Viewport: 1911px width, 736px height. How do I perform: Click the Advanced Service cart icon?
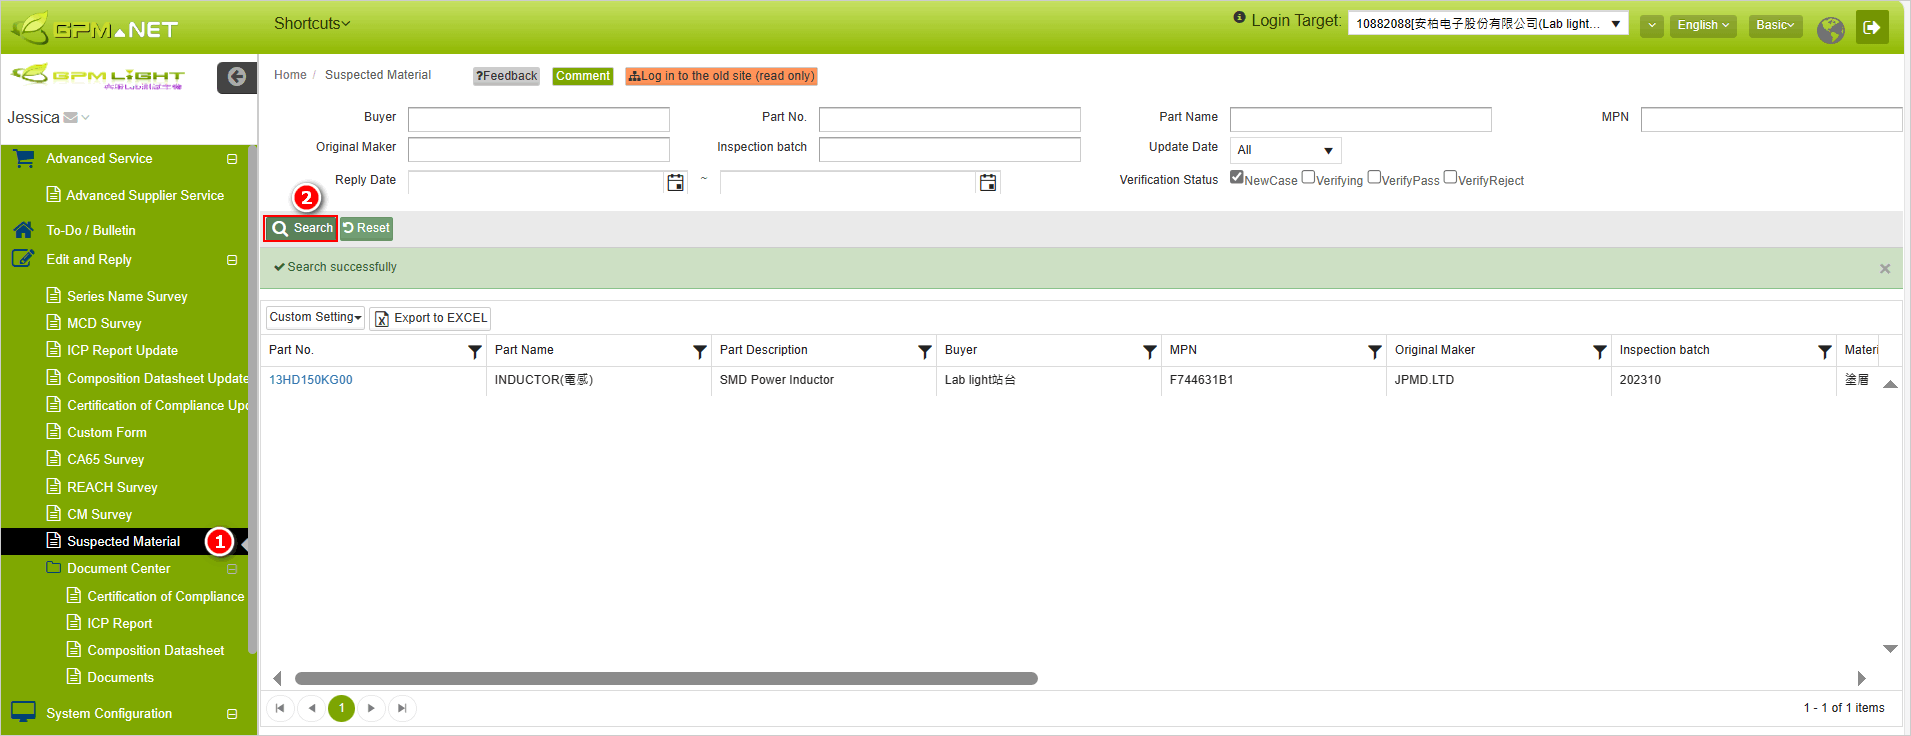click(24, 158)
